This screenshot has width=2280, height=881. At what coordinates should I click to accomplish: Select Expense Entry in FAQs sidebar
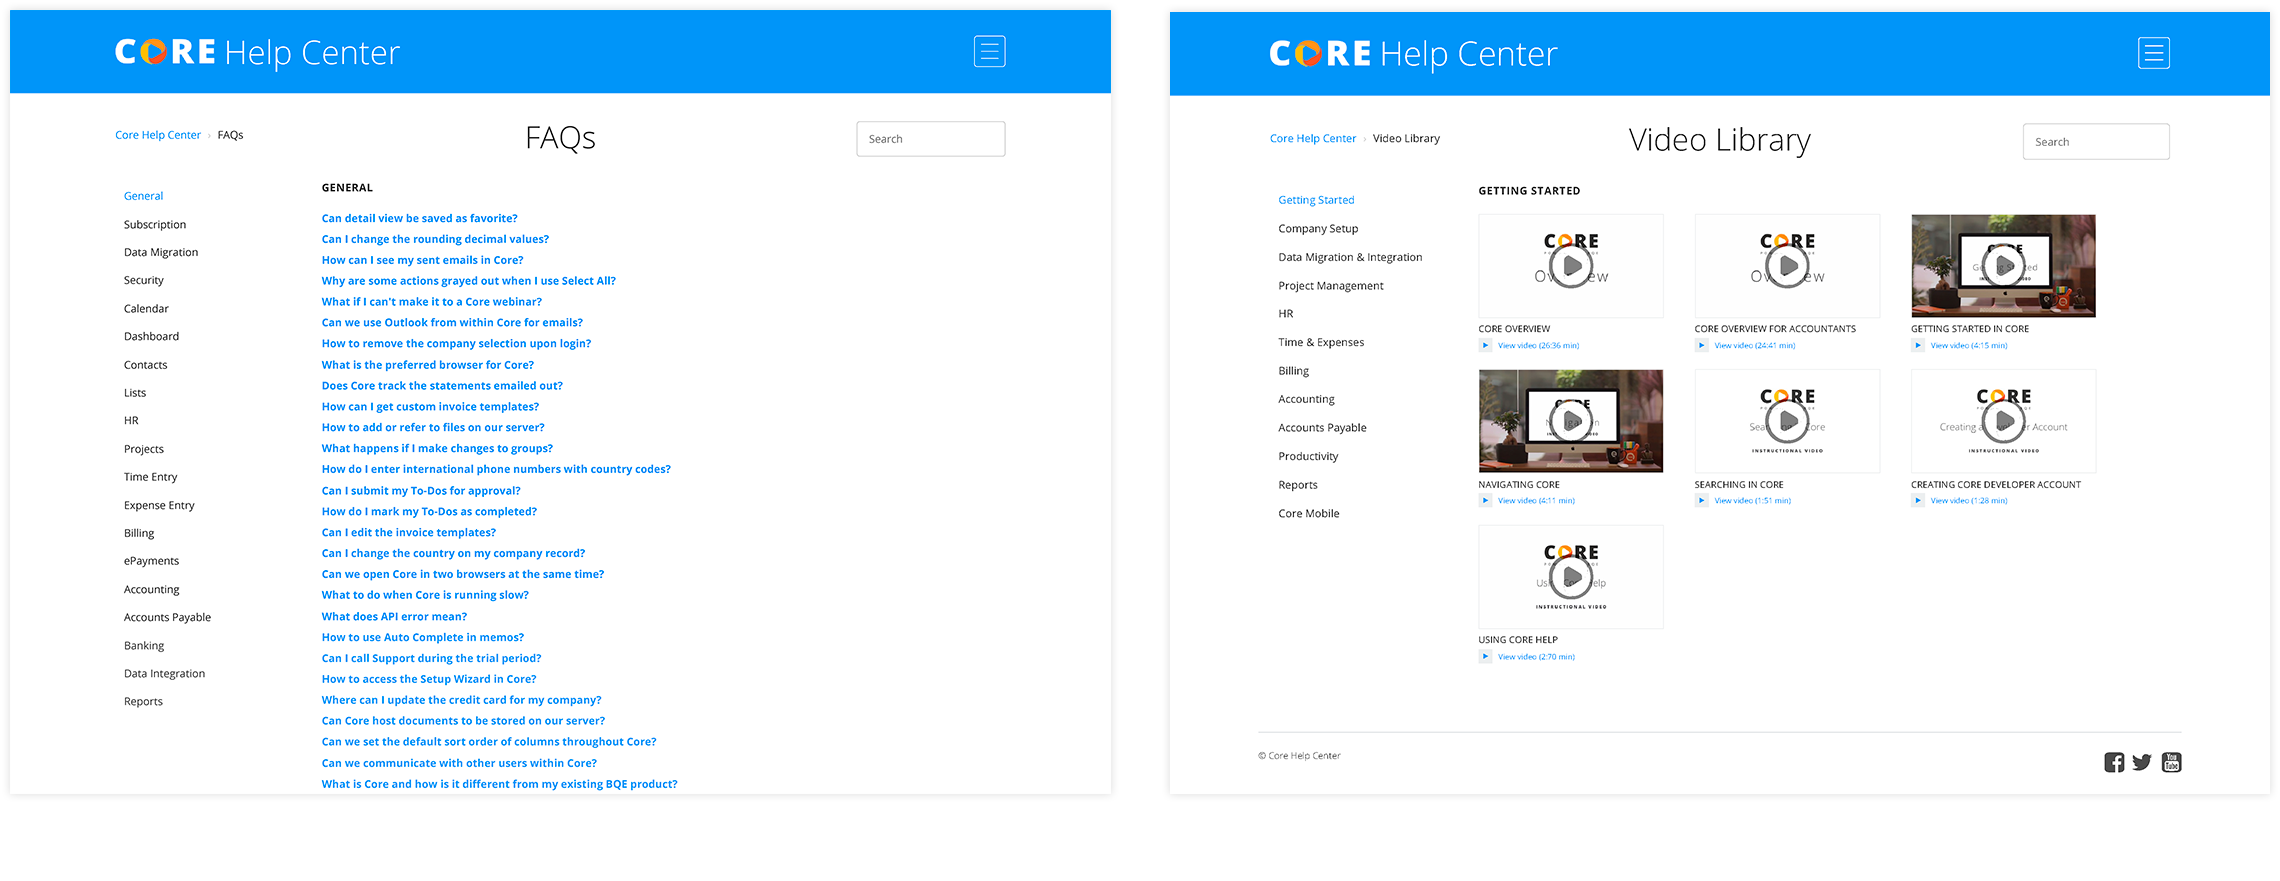pyautogui.click(x=159, y=505)
